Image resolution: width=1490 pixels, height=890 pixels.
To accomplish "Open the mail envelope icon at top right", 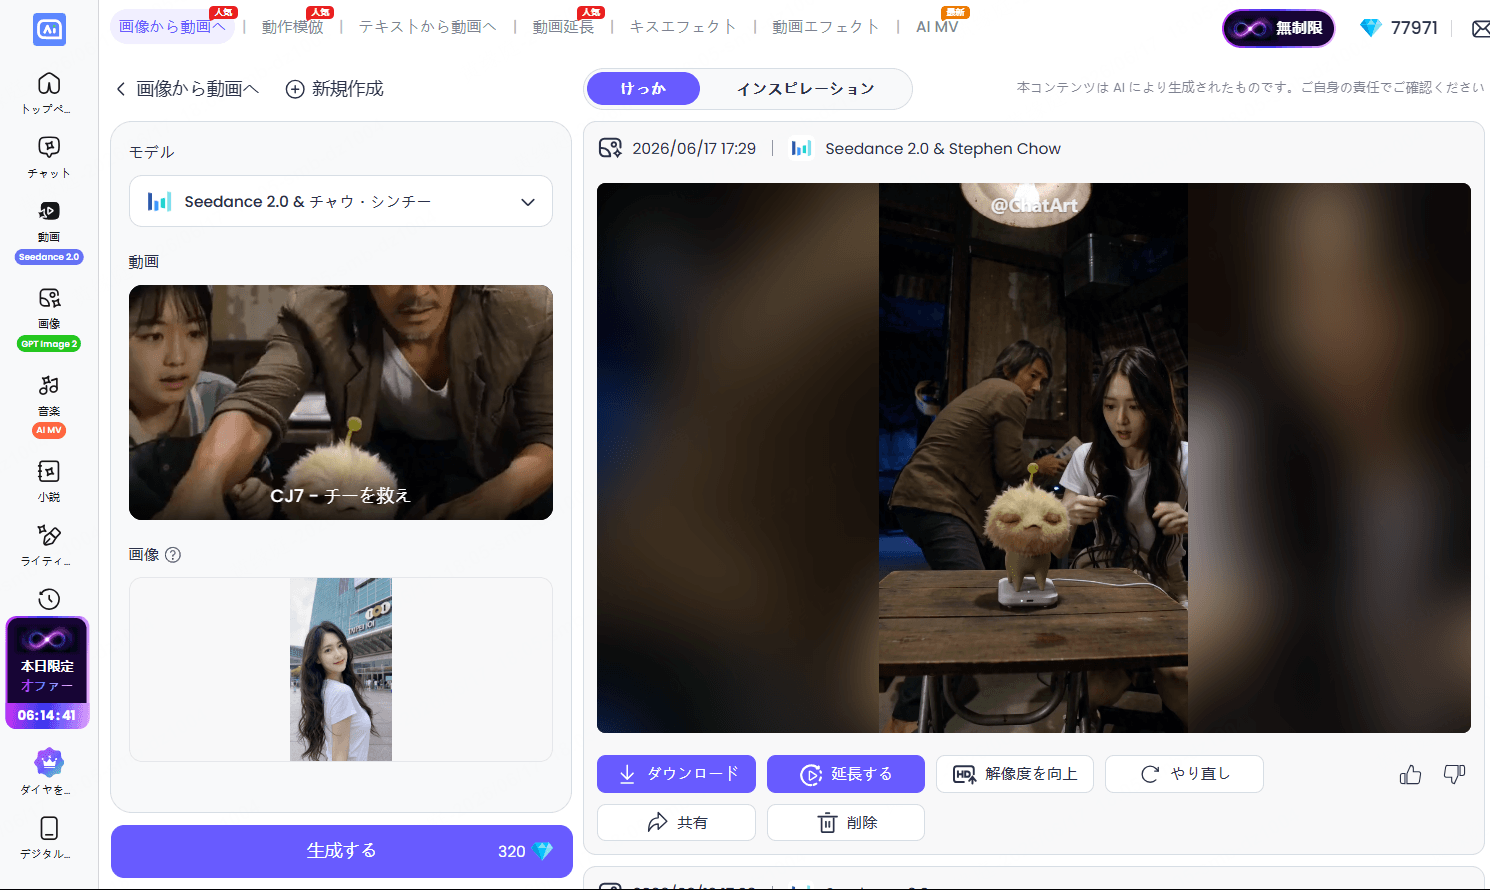I will point(1481,29).
